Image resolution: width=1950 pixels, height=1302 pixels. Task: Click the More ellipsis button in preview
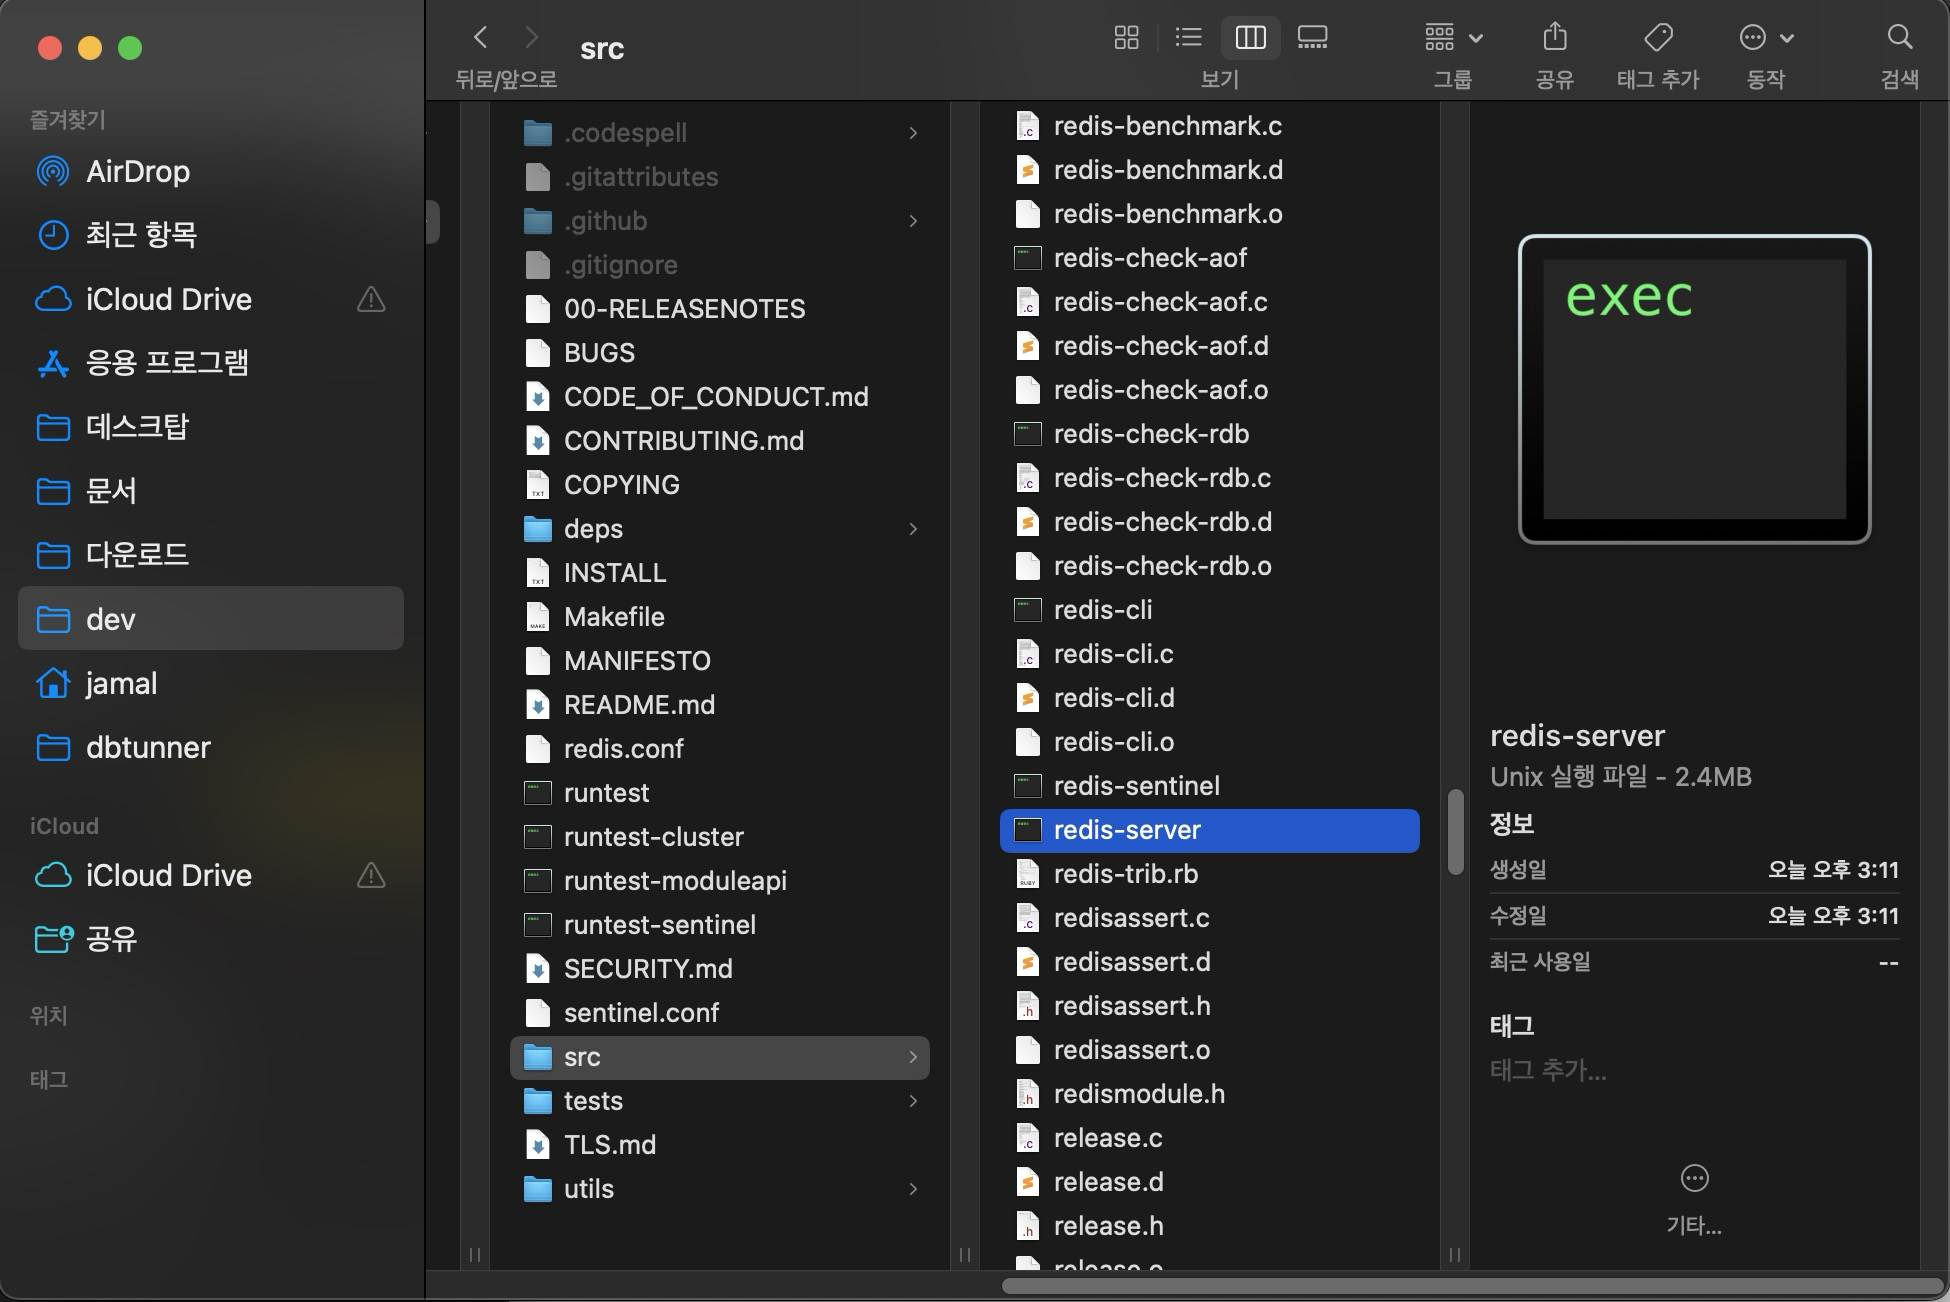click(1694, 1179)
